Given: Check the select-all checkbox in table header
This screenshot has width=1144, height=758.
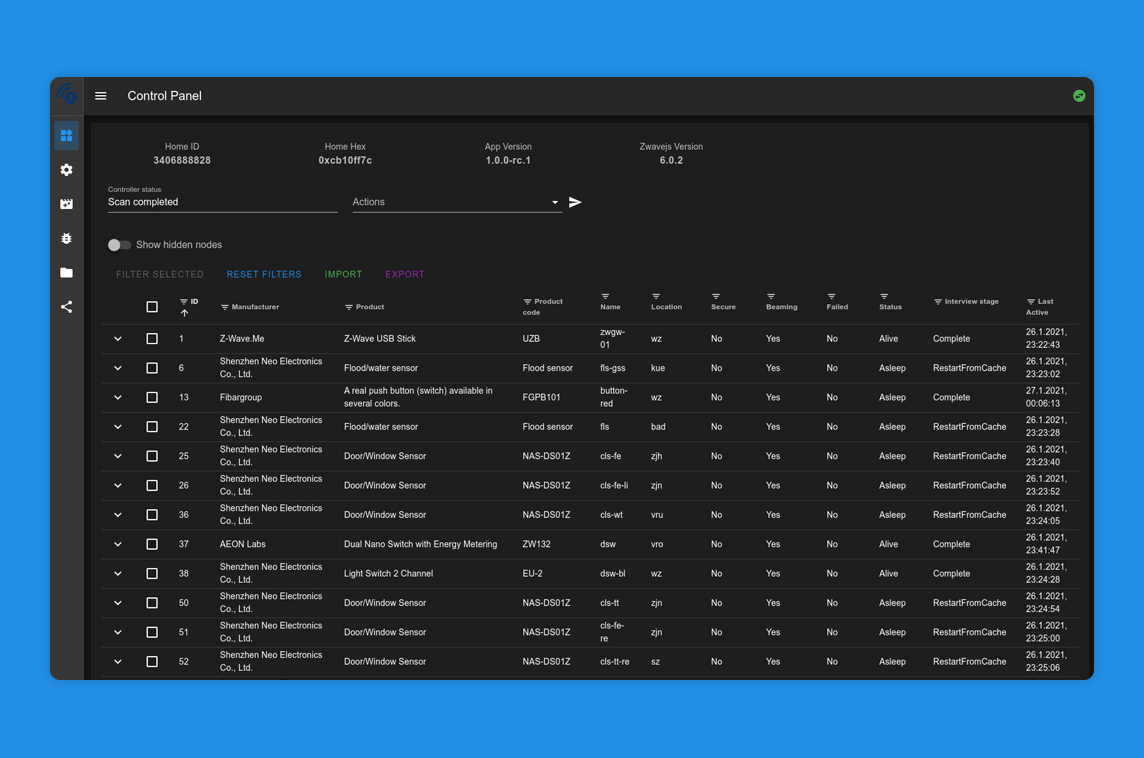Looking at the screenshot, I should 152,307.
